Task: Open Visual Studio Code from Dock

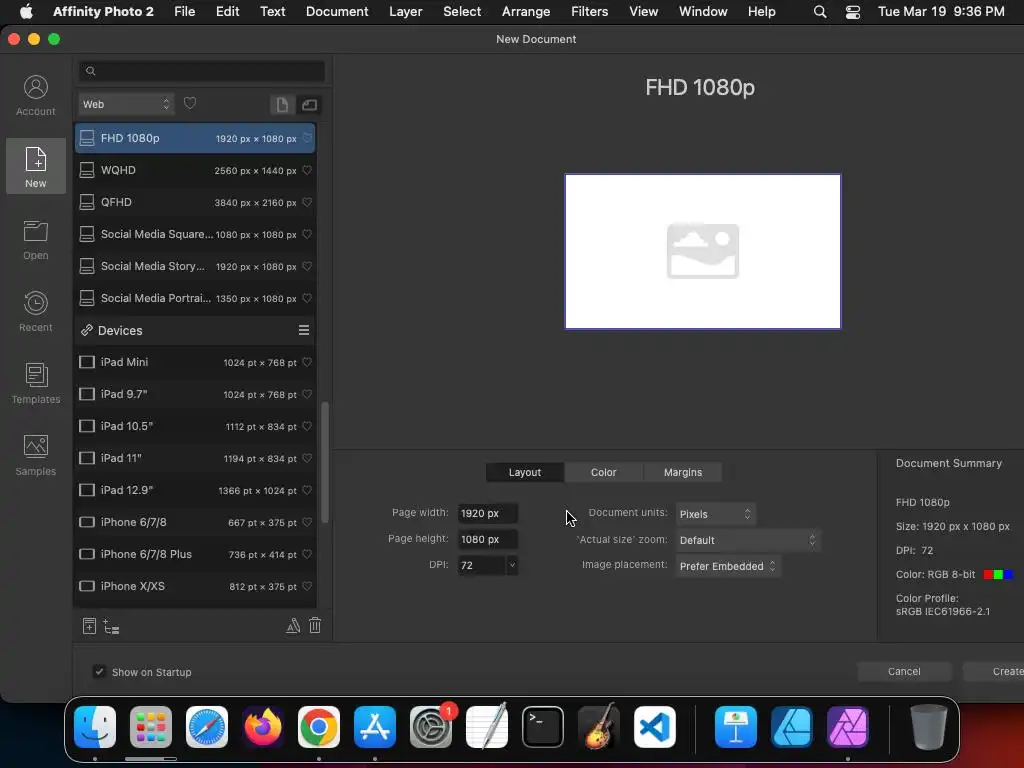Action: (654, 727)
